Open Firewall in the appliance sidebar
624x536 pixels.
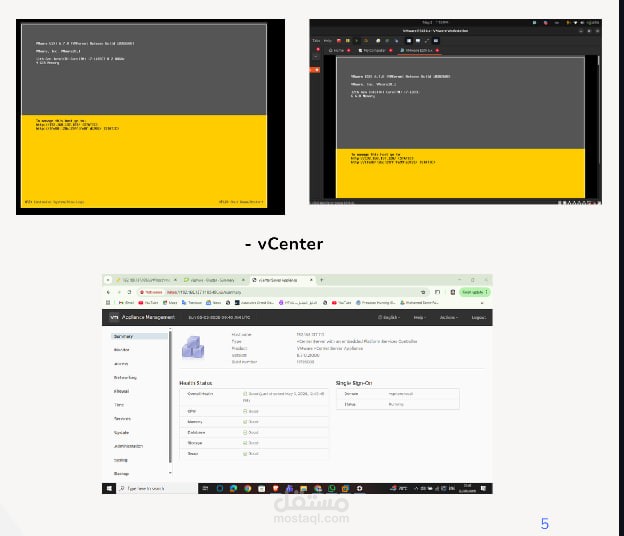[x=121, y=391]
